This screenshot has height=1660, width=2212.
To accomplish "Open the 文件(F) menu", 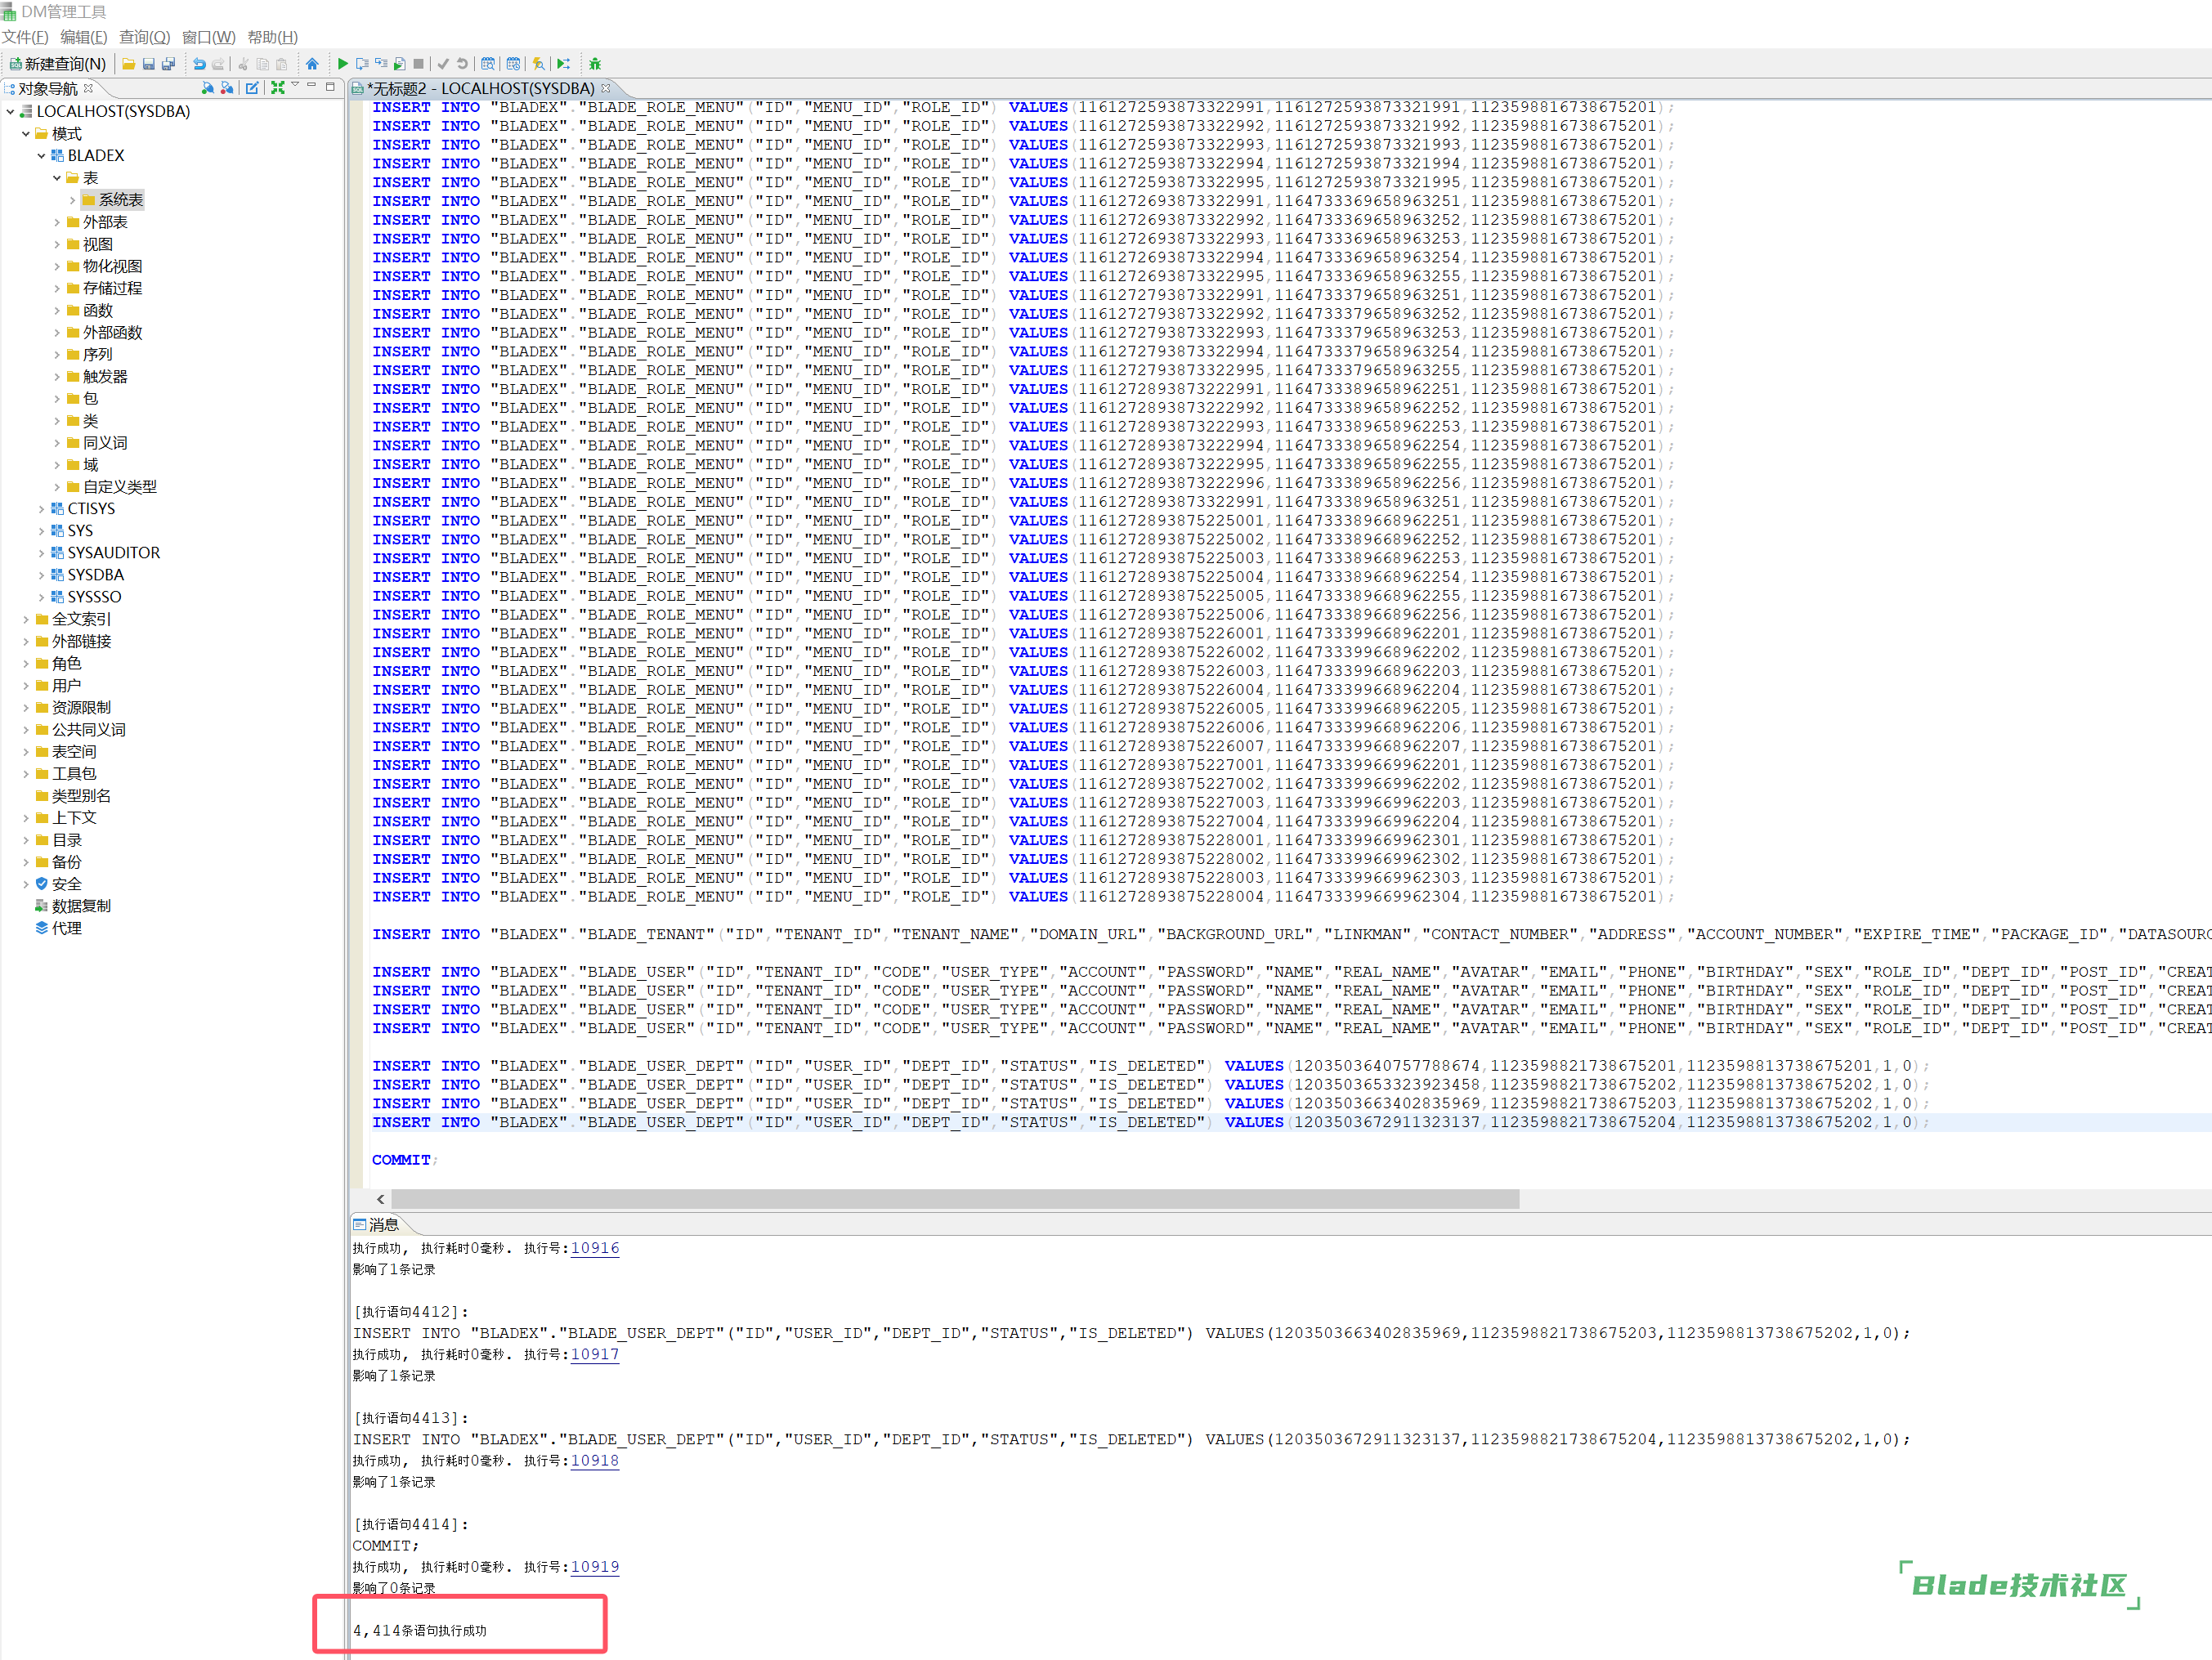I will [25, 37].
